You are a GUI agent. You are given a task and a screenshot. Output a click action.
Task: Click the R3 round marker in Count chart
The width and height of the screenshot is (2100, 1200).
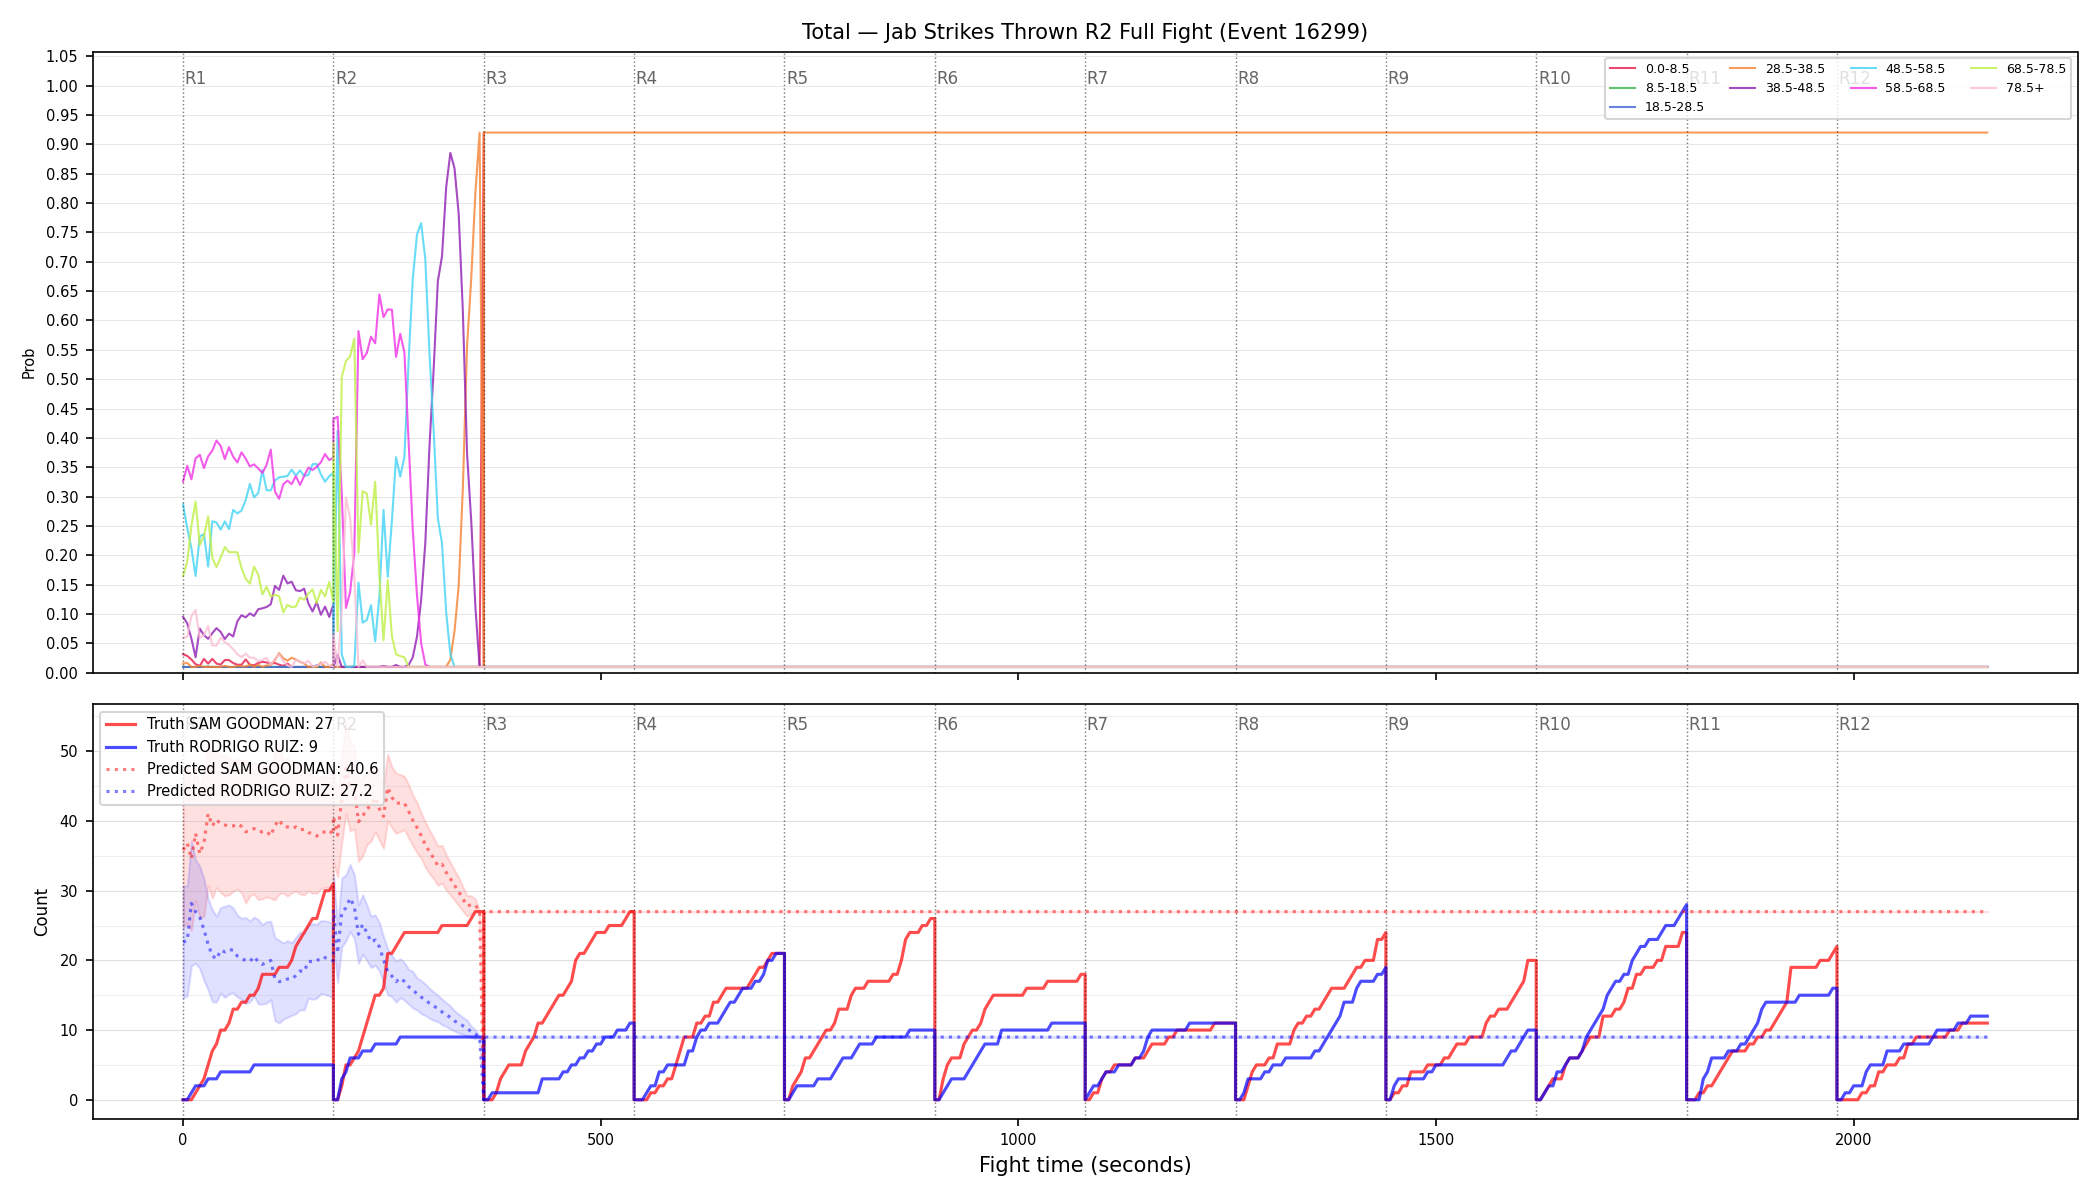coord(496,724)
